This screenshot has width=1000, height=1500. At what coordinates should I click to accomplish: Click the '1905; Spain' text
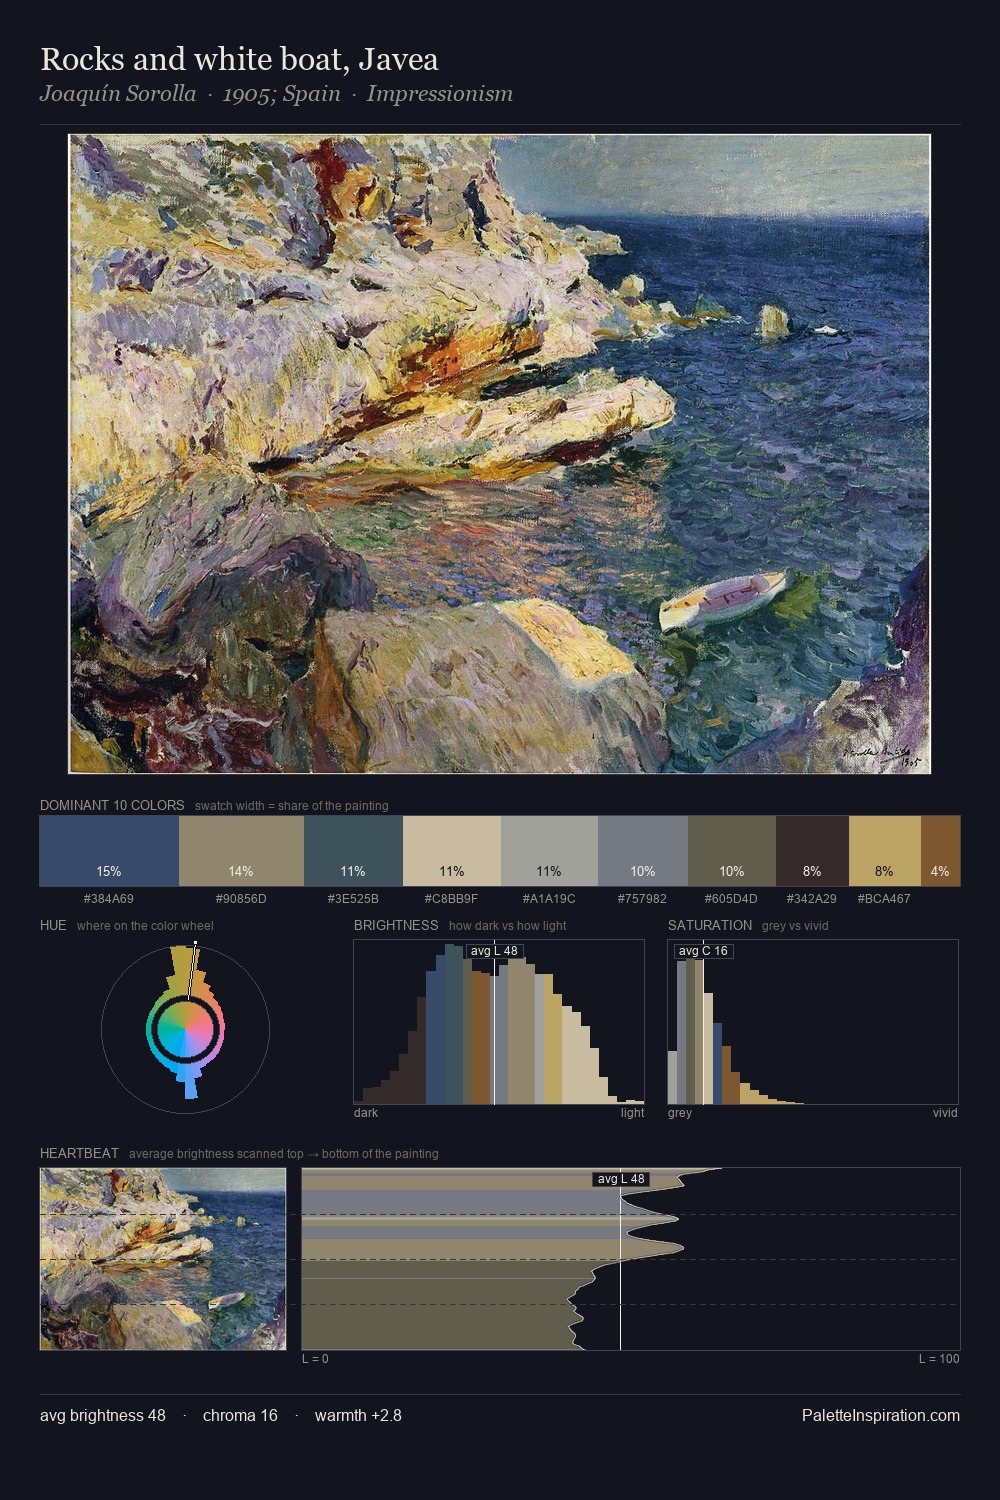pos(282,94)
